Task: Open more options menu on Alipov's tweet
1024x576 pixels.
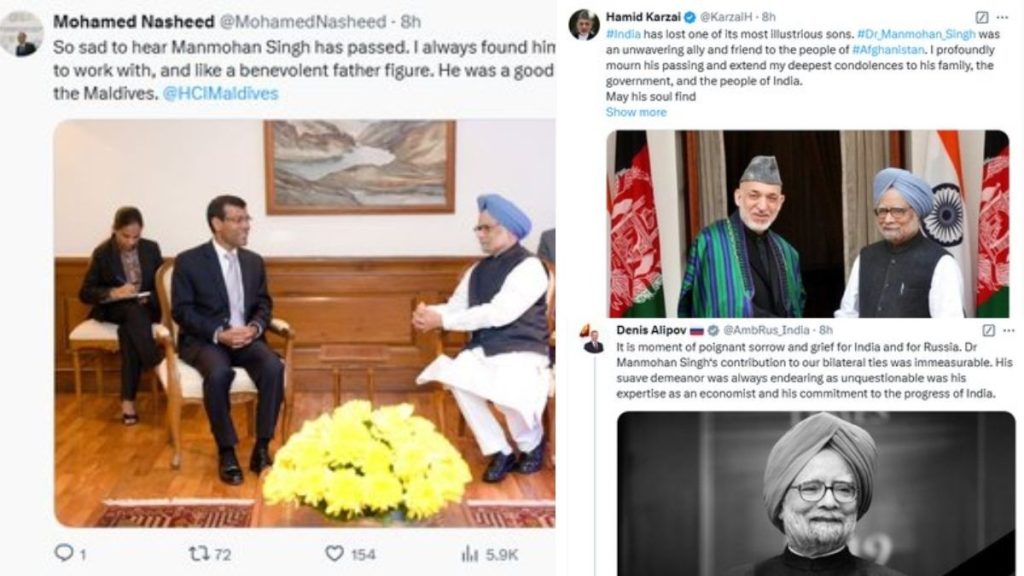Action: coord(1009,330)
